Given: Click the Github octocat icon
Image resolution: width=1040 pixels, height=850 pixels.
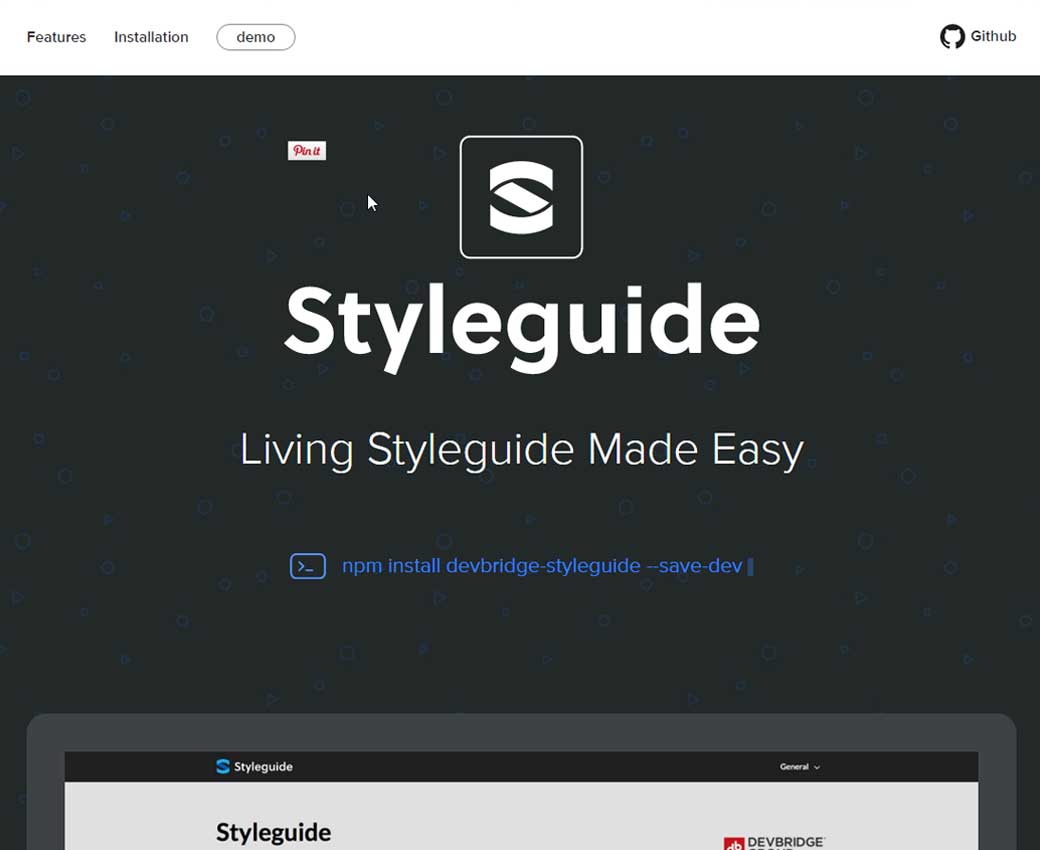Looking at the screenshot, I should (x=952, y=37).
